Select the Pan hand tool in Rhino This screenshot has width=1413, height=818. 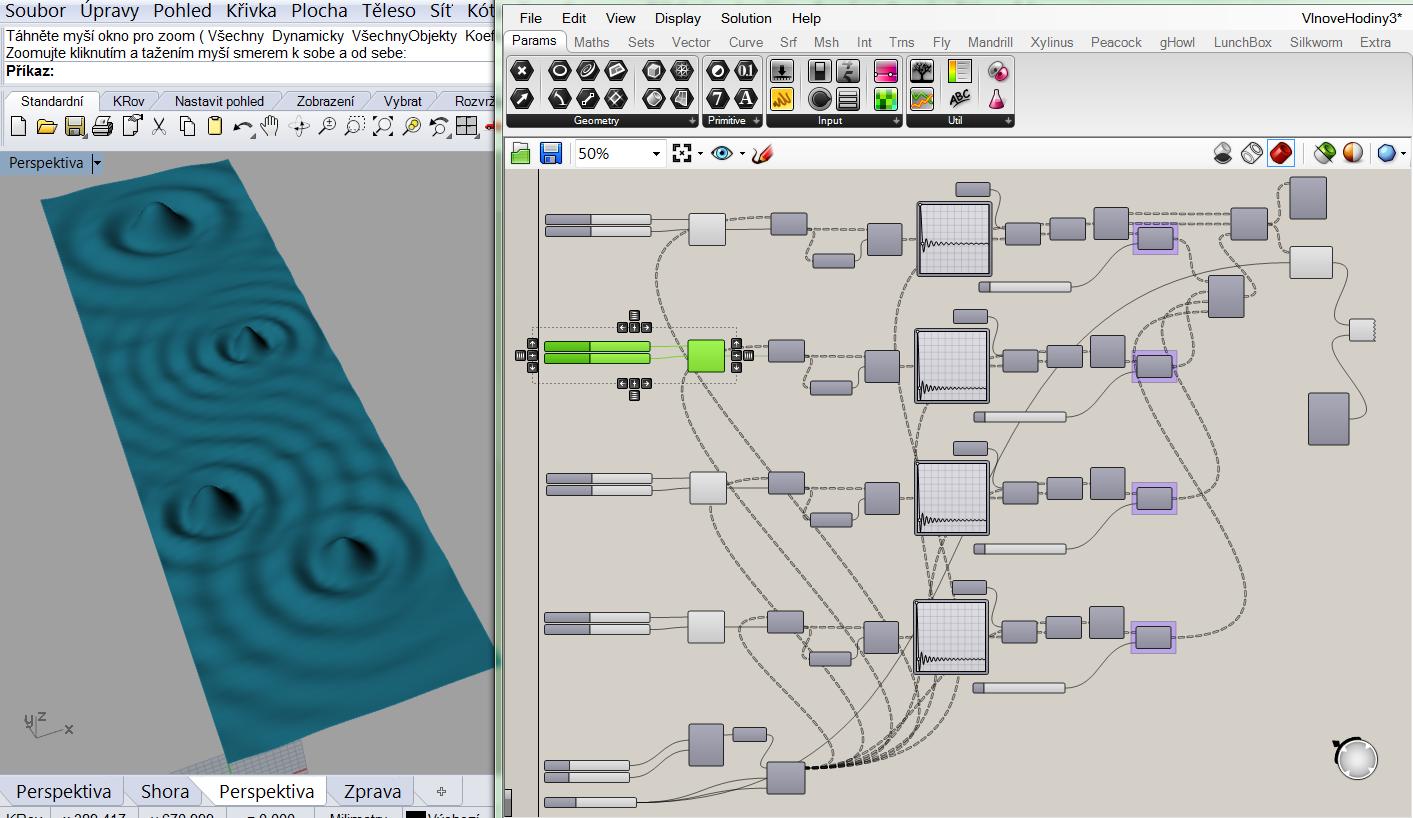(x=269, y=126)
